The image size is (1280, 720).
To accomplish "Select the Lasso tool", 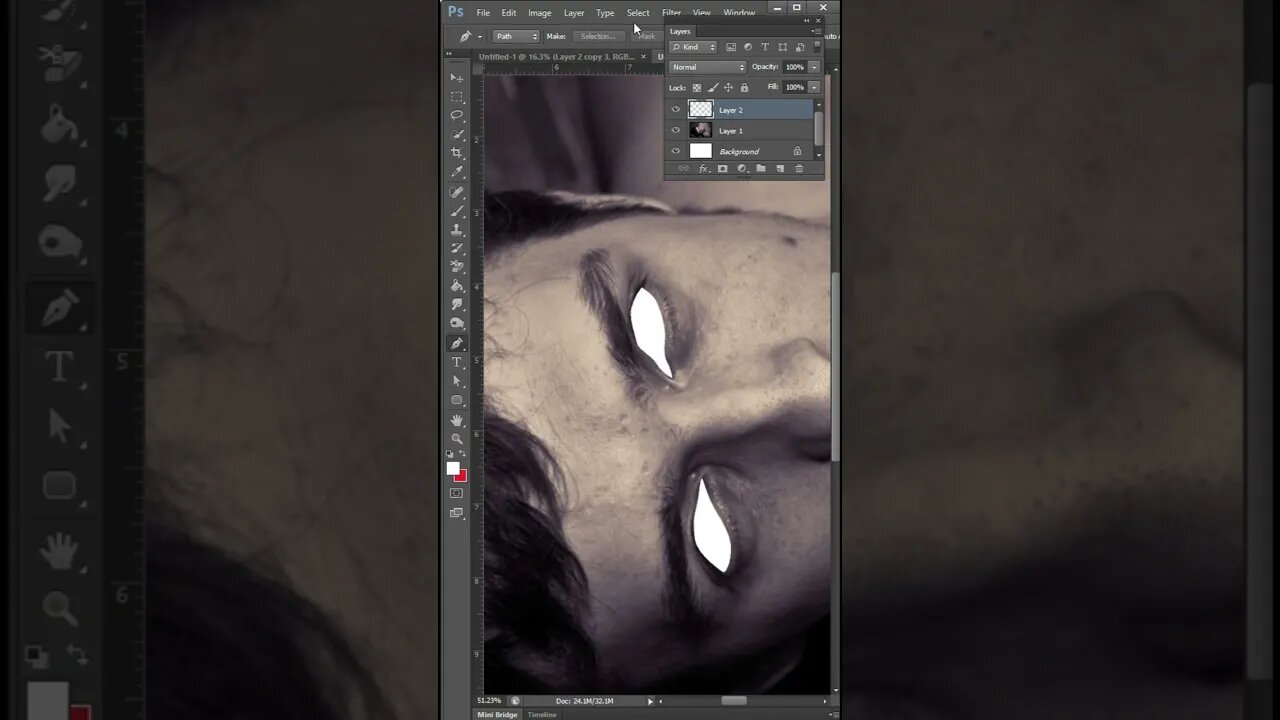I will click(457, 115).
